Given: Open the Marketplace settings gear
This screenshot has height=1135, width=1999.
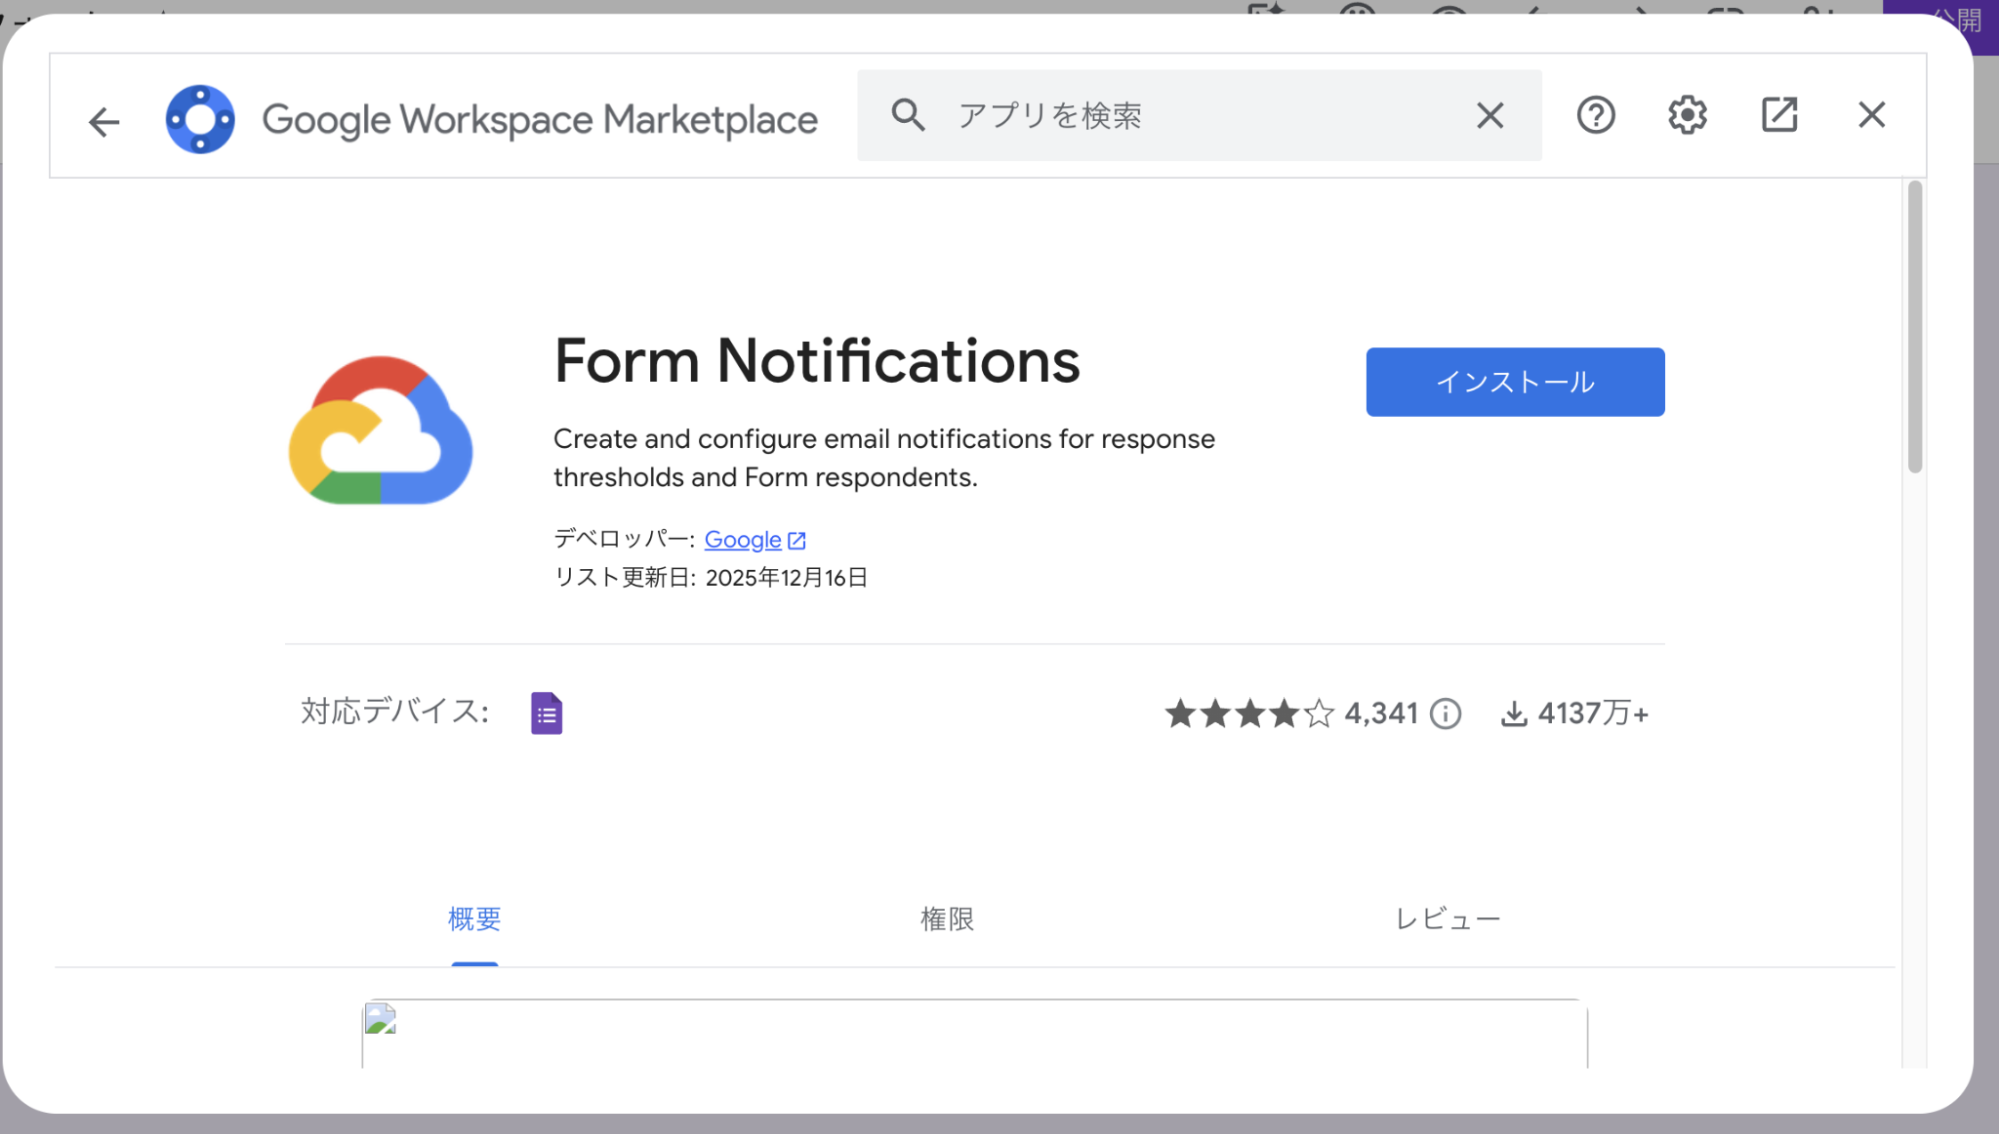Looking at the screenshot, I should pos(1686,115).
